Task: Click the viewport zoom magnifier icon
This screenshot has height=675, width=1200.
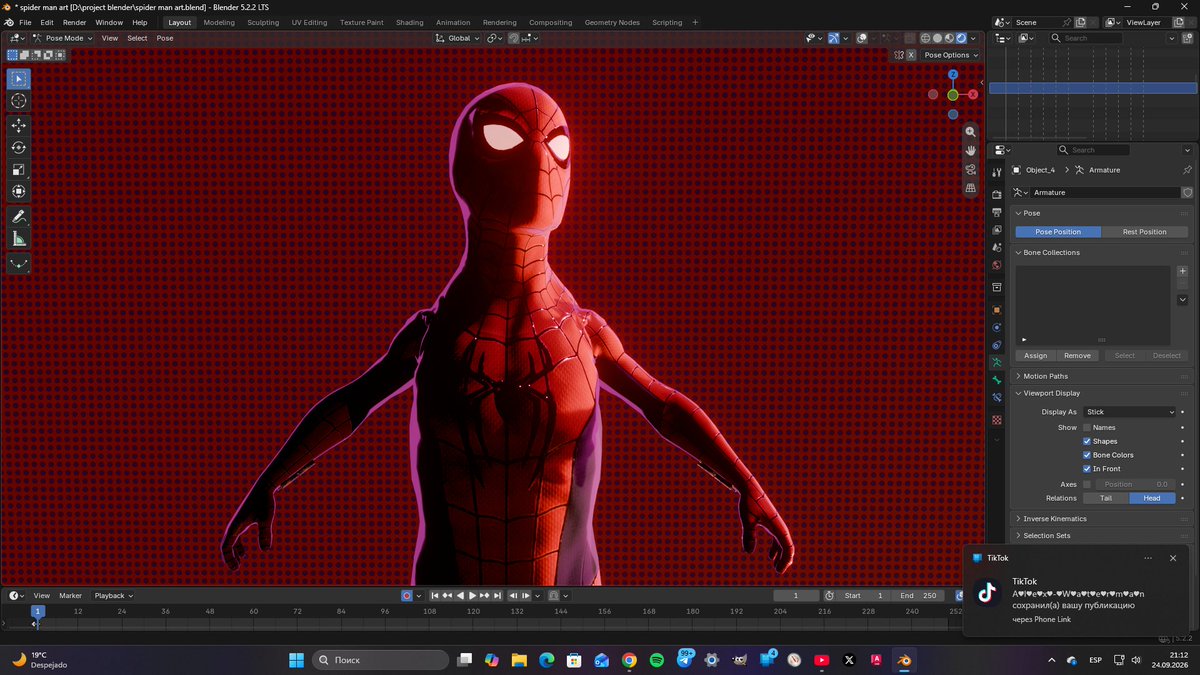Action: (970, 132)
